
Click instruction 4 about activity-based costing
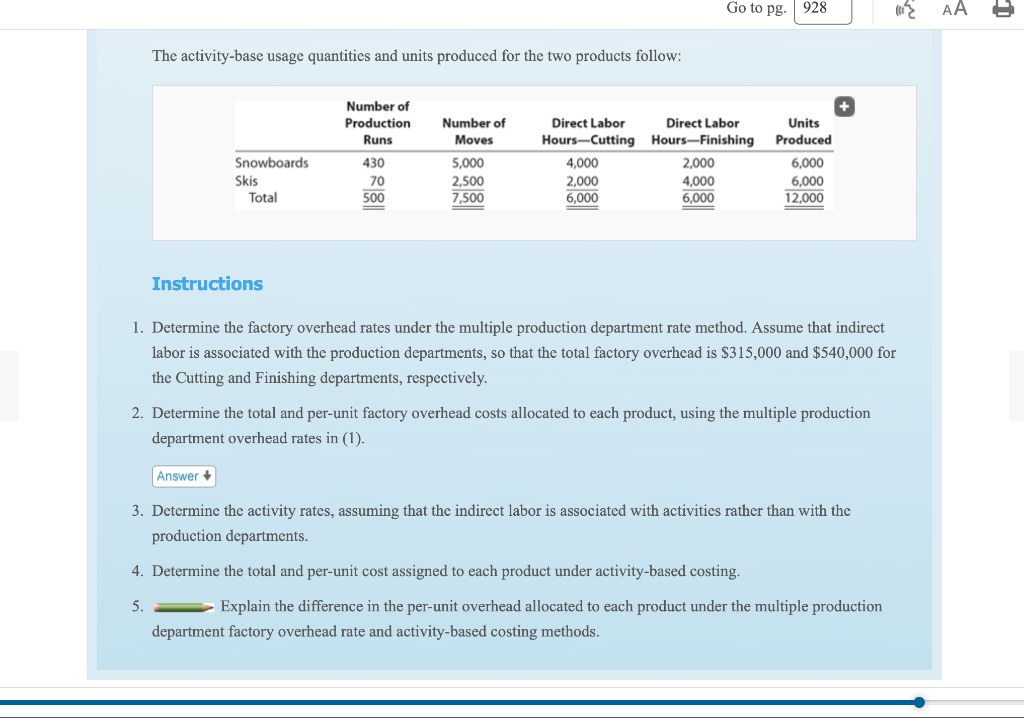click(446, 571)
